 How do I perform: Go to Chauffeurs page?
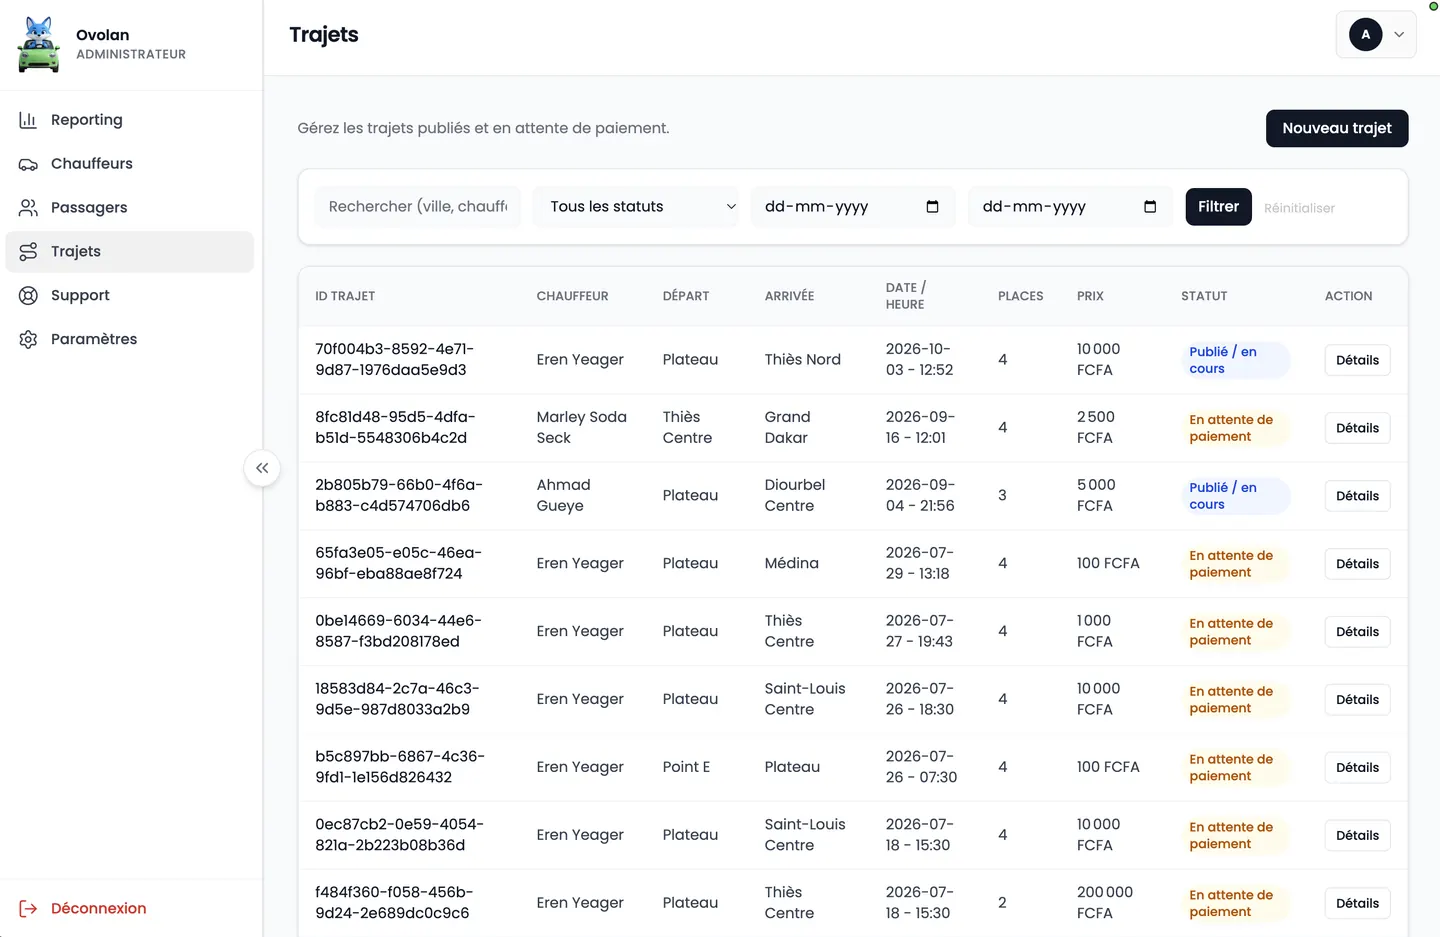click(x=129, y=164)
